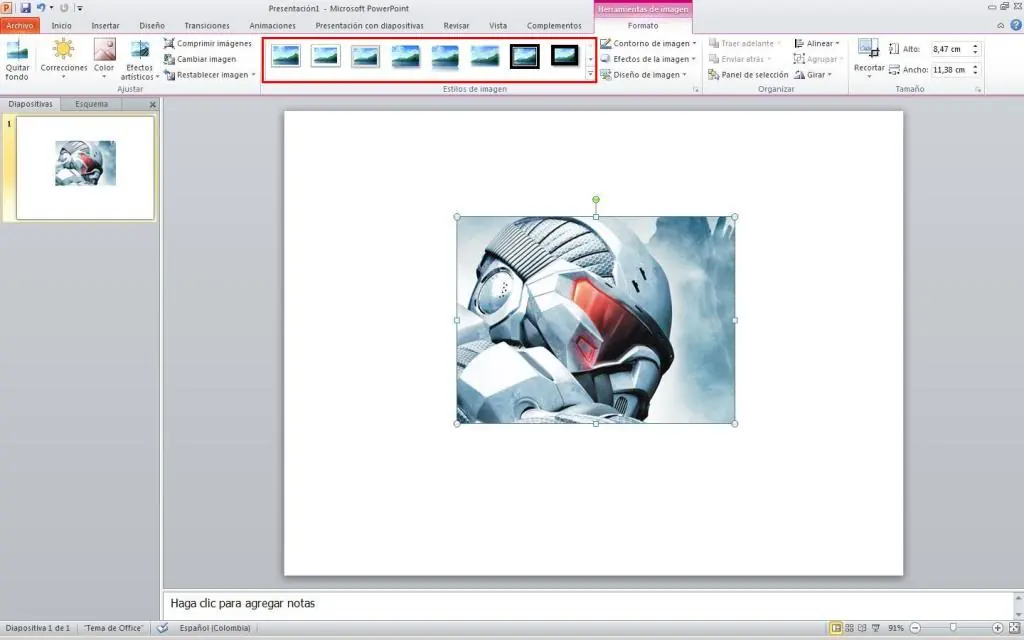Switch to Reading view icon
This screenshot has height=640, width=1024.
pos(862,628)
